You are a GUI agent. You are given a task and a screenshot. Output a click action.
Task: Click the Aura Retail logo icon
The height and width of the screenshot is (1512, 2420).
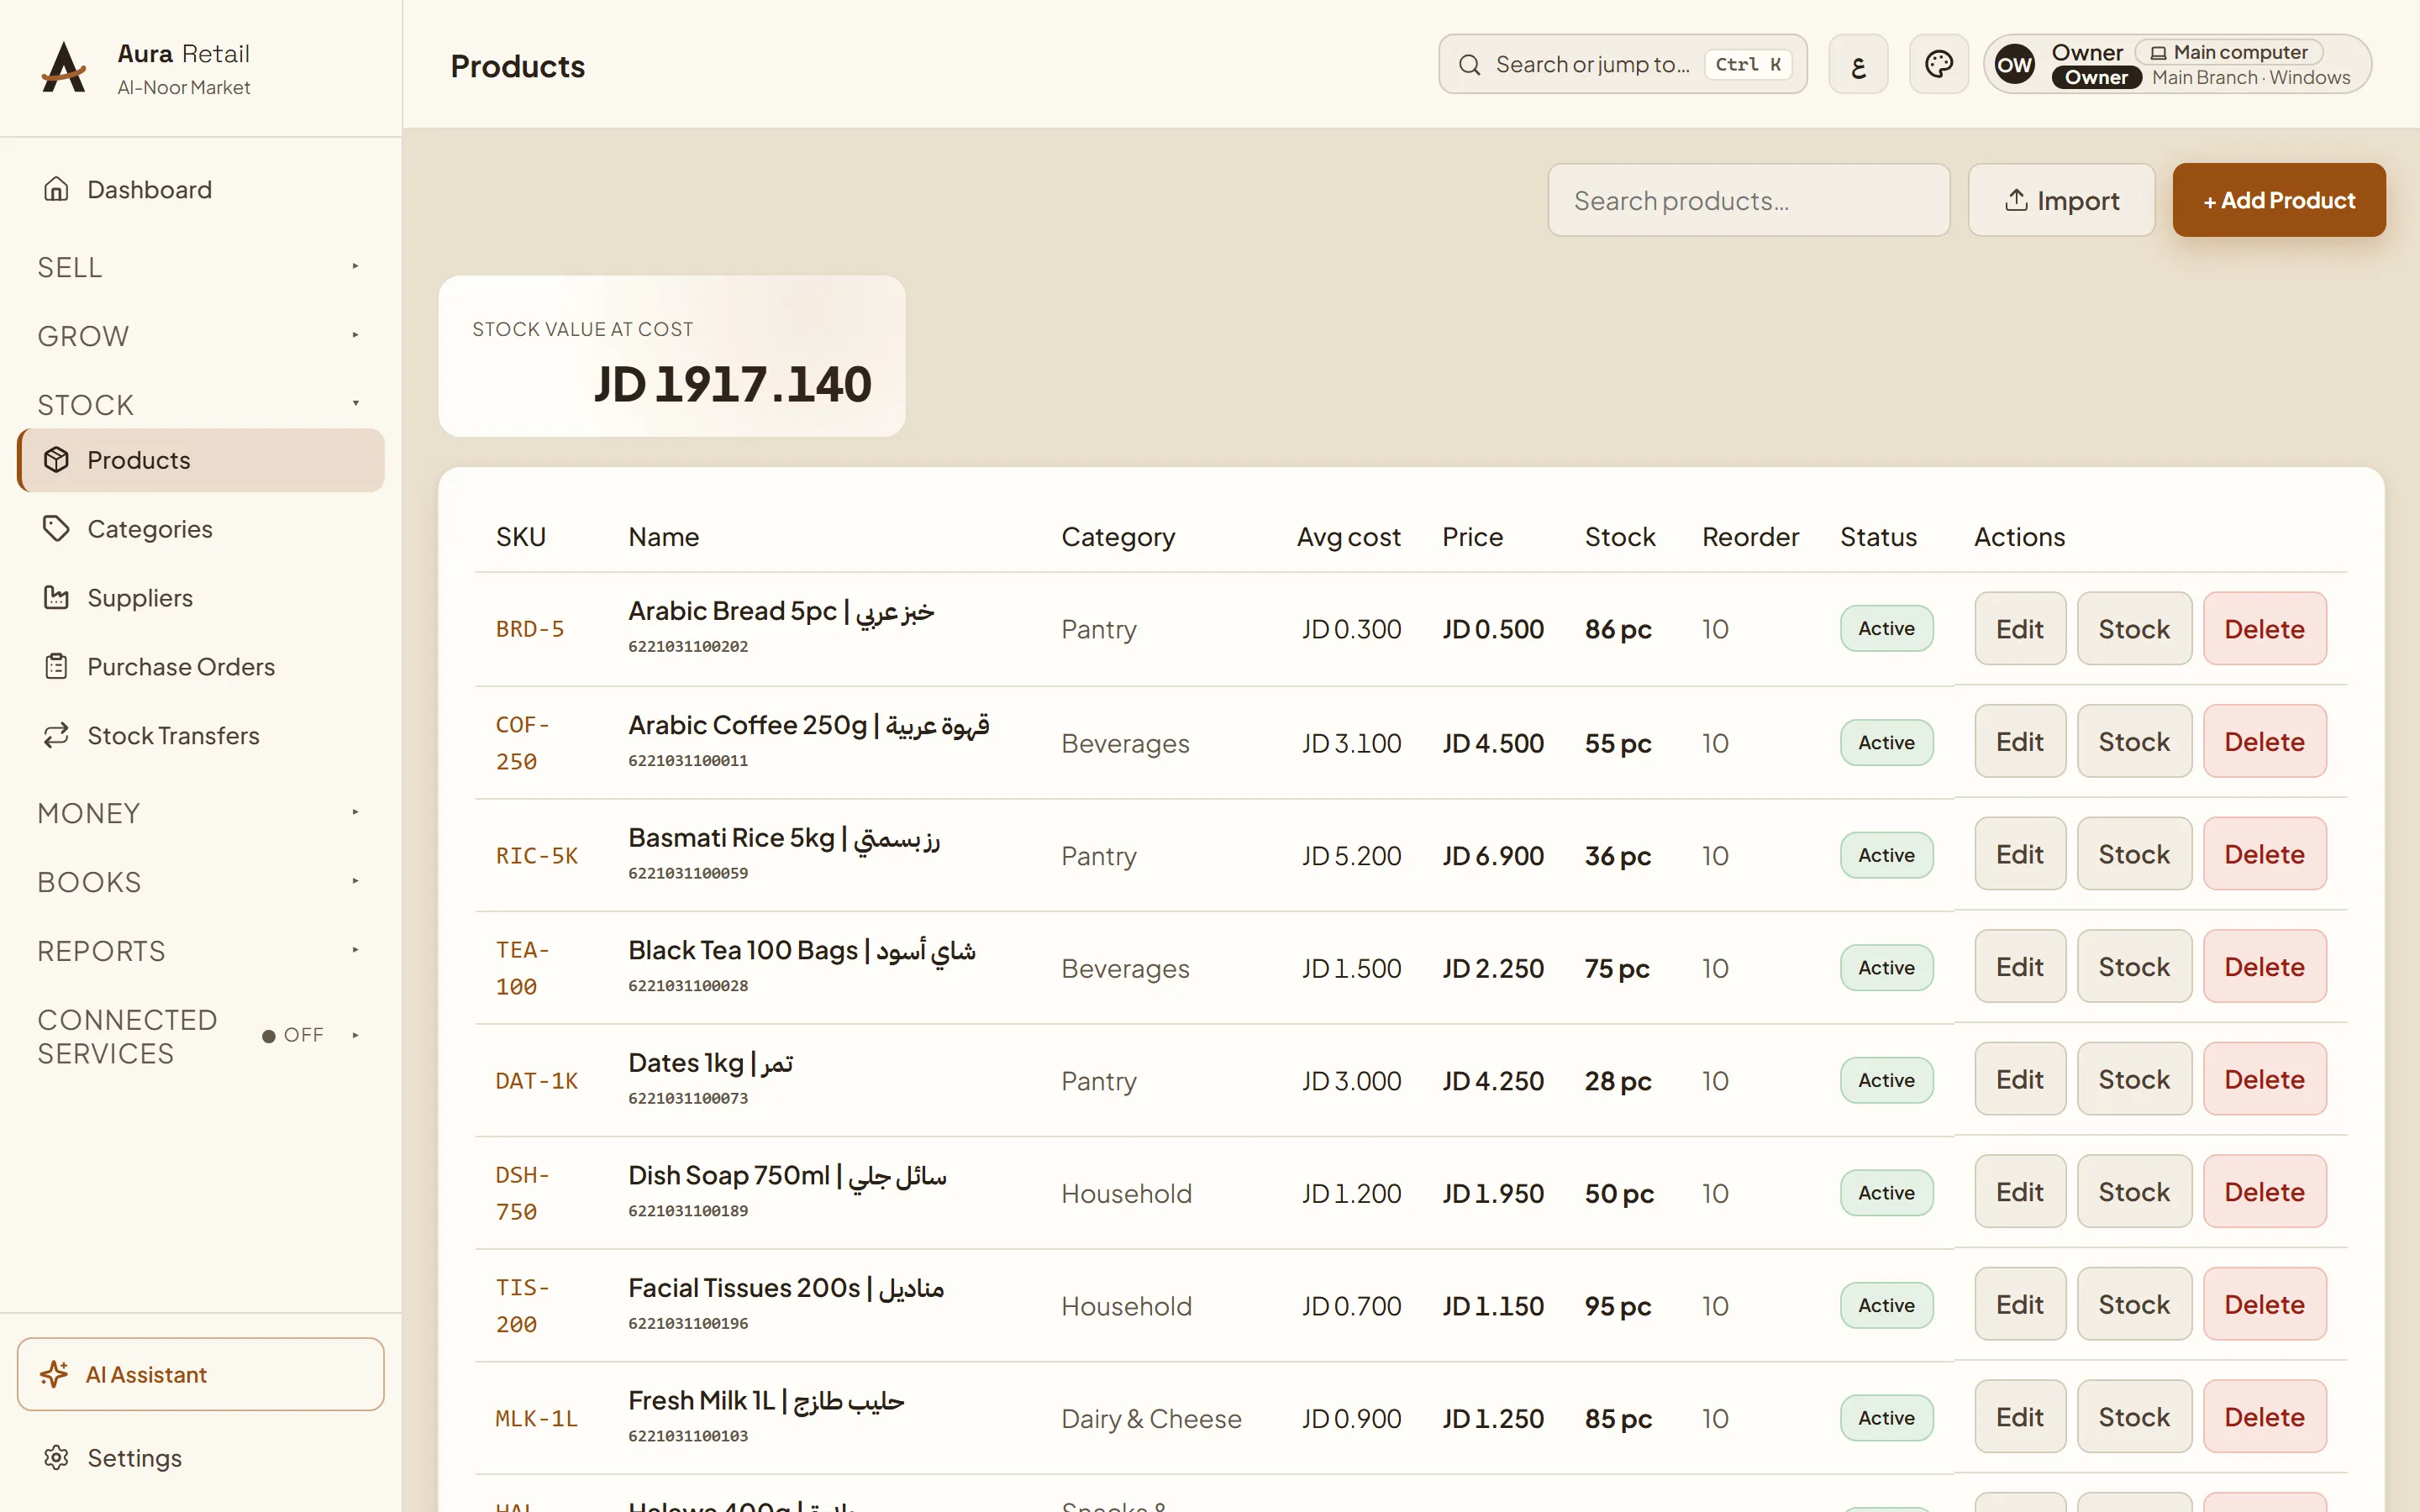point(64,67)
